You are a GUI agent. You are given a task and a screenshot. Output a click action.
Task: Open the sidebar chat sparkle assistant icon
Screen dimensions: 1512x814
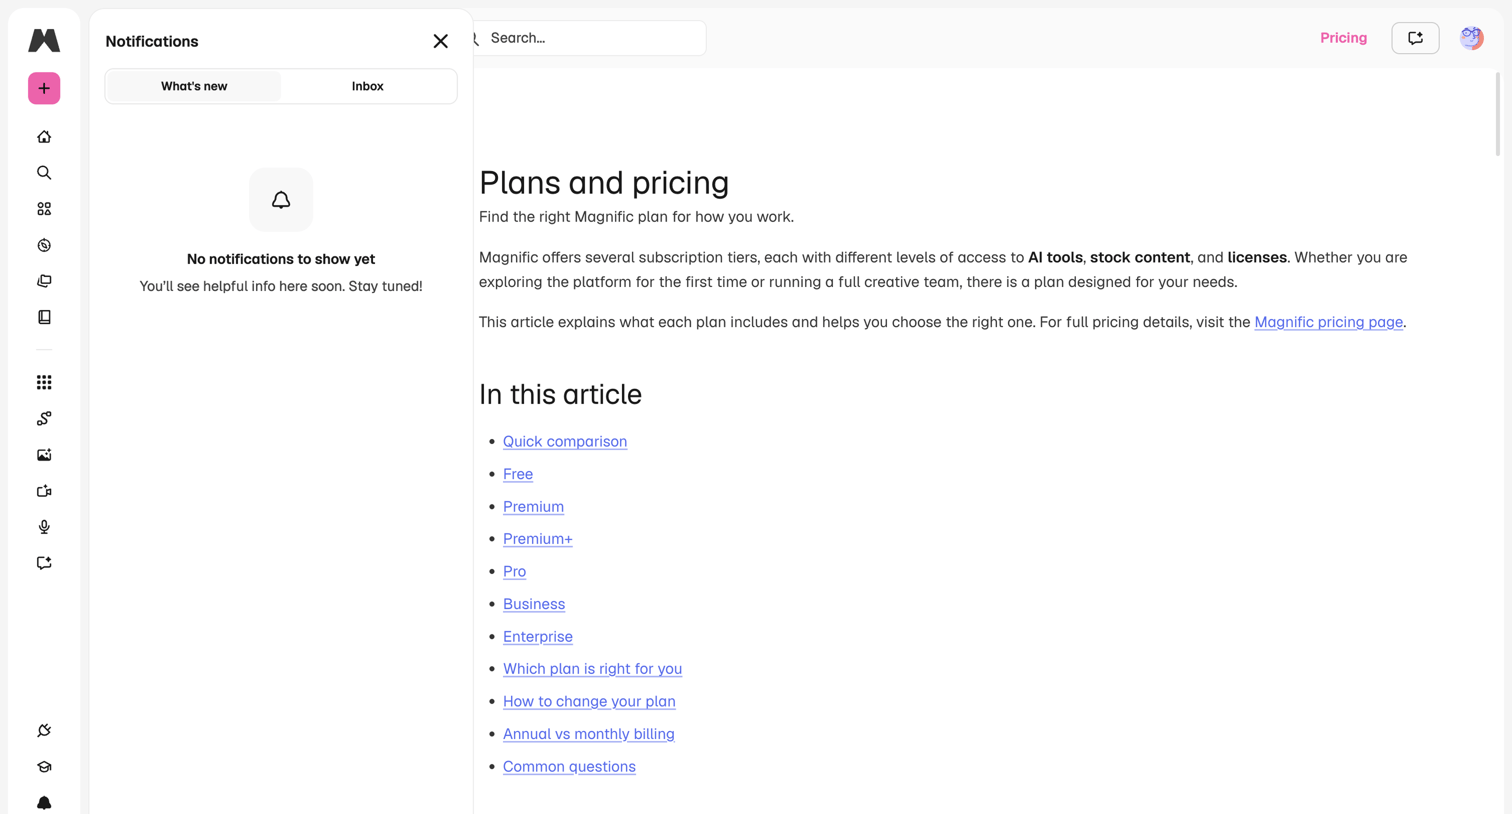click(x=44, y=563)
